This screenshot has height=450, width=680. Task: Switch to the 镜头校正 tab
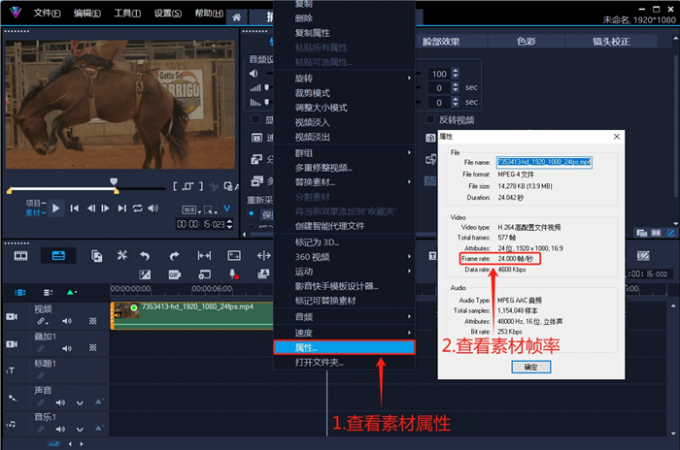coord(611,41)
